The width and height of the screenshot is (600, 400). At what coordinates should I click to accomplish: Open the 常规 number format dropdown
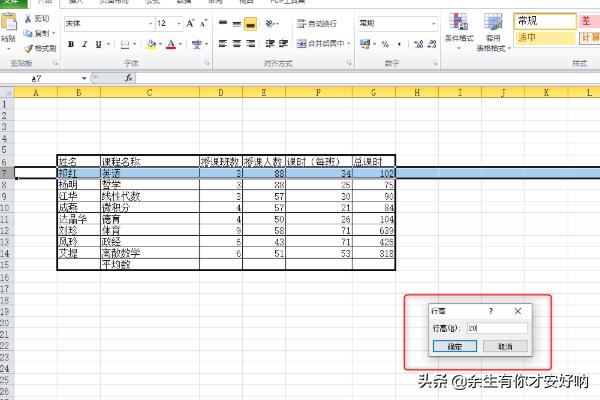(434, 24)
